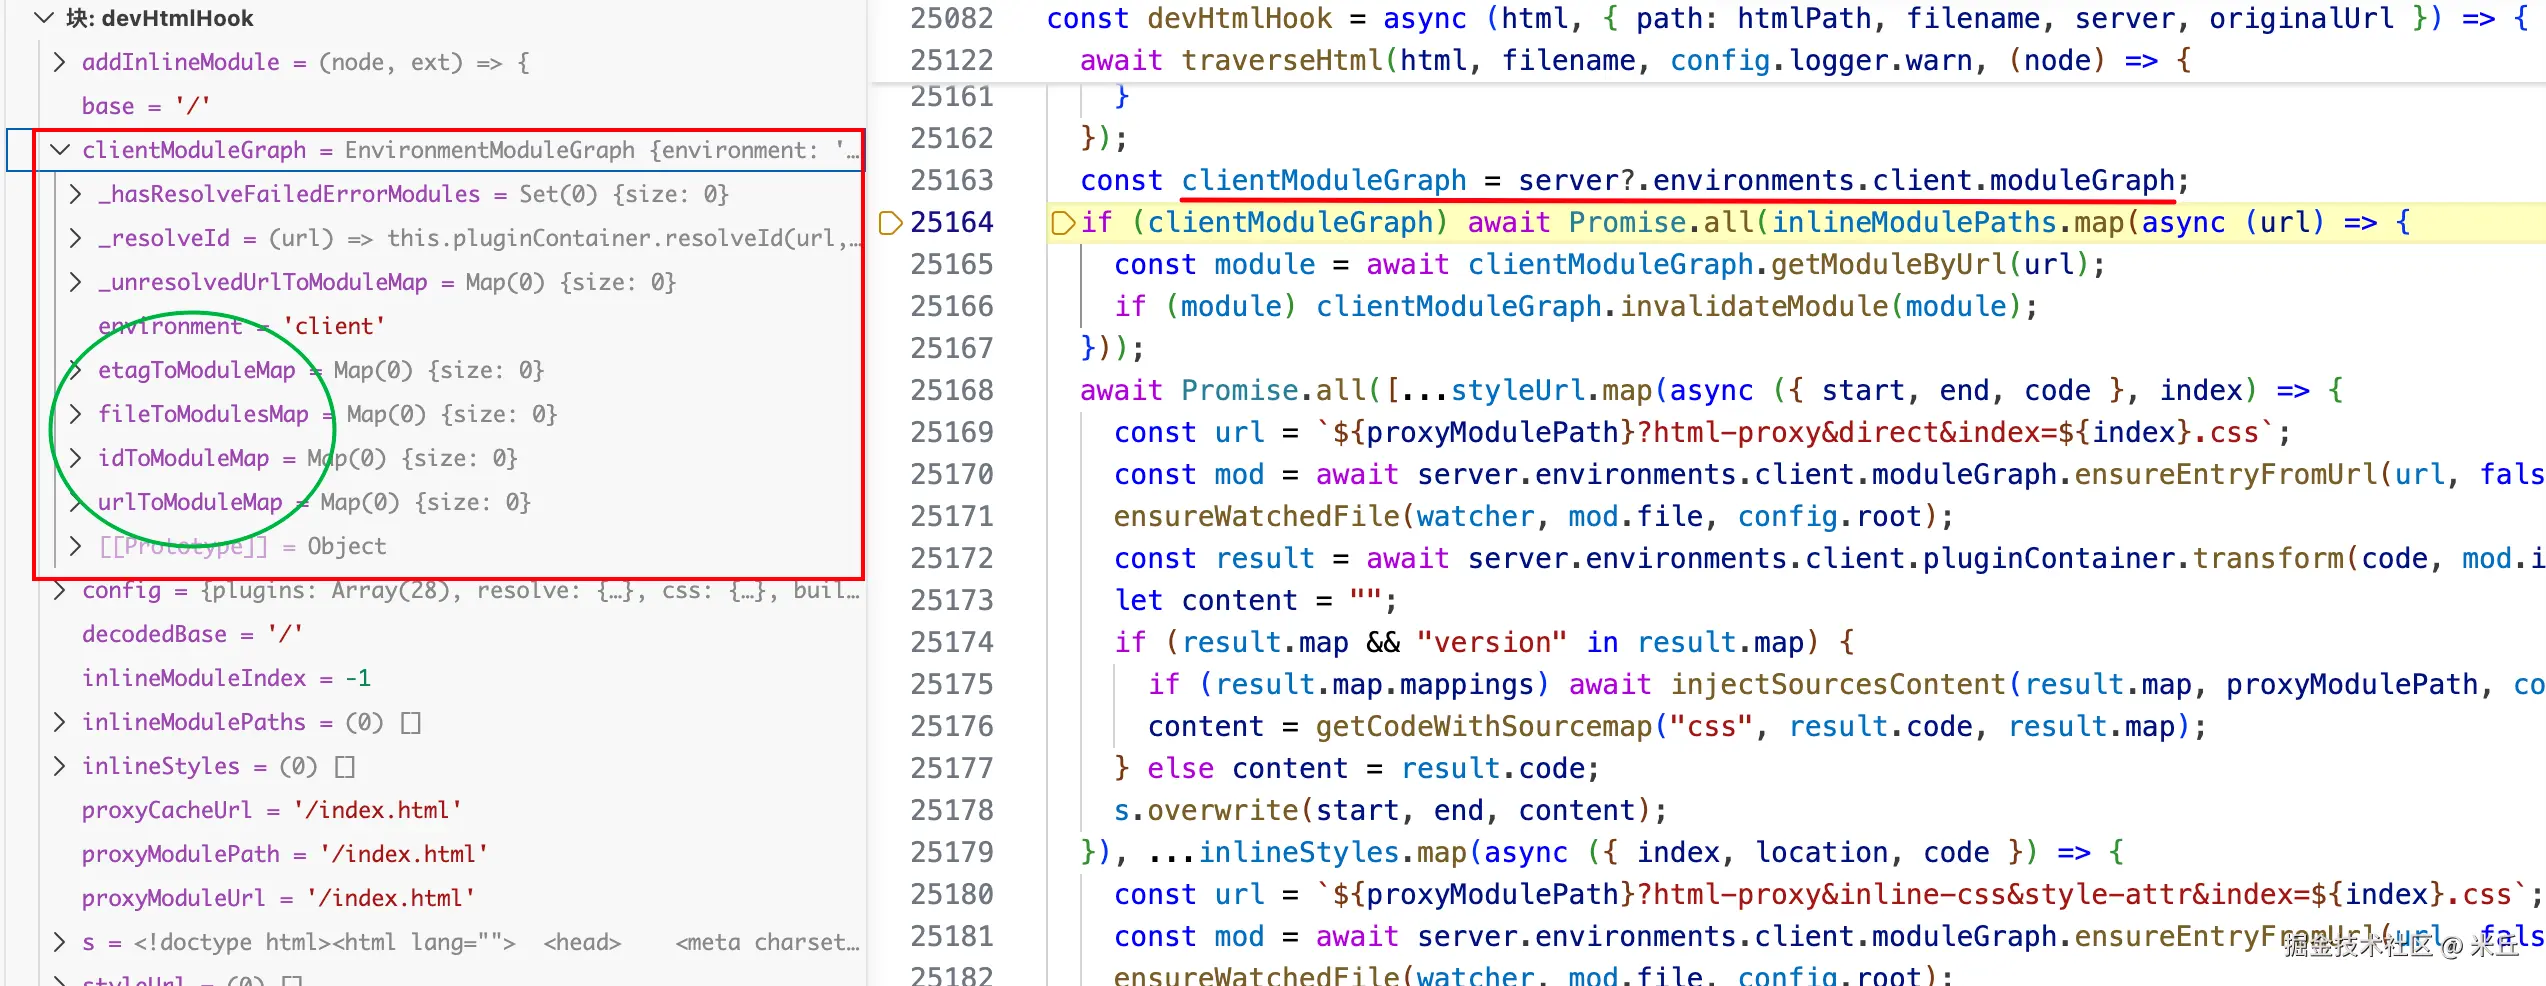
Task: Expand the s variable doctype html value
Action: pyautogui.click(x=60, y=942)
